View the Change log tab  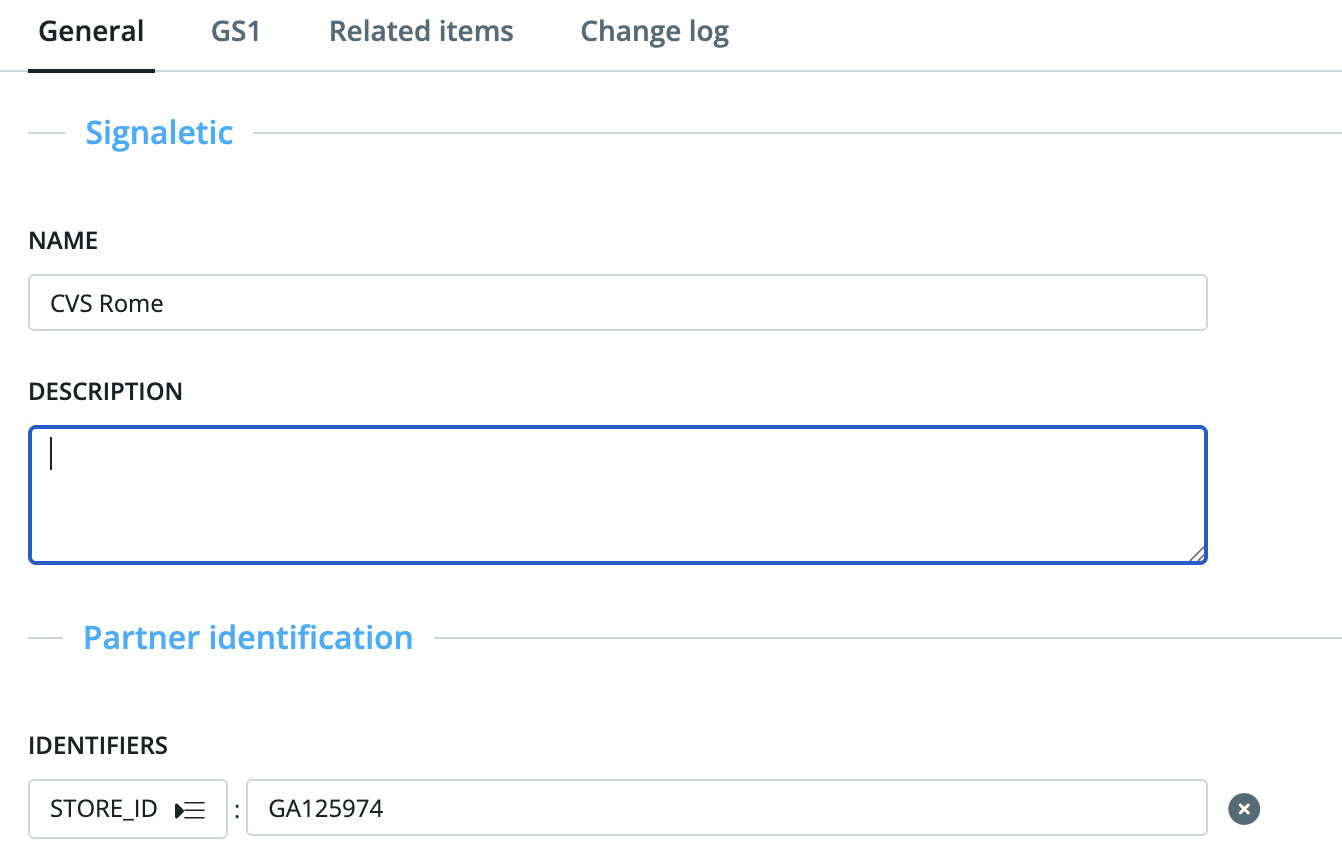654,32
